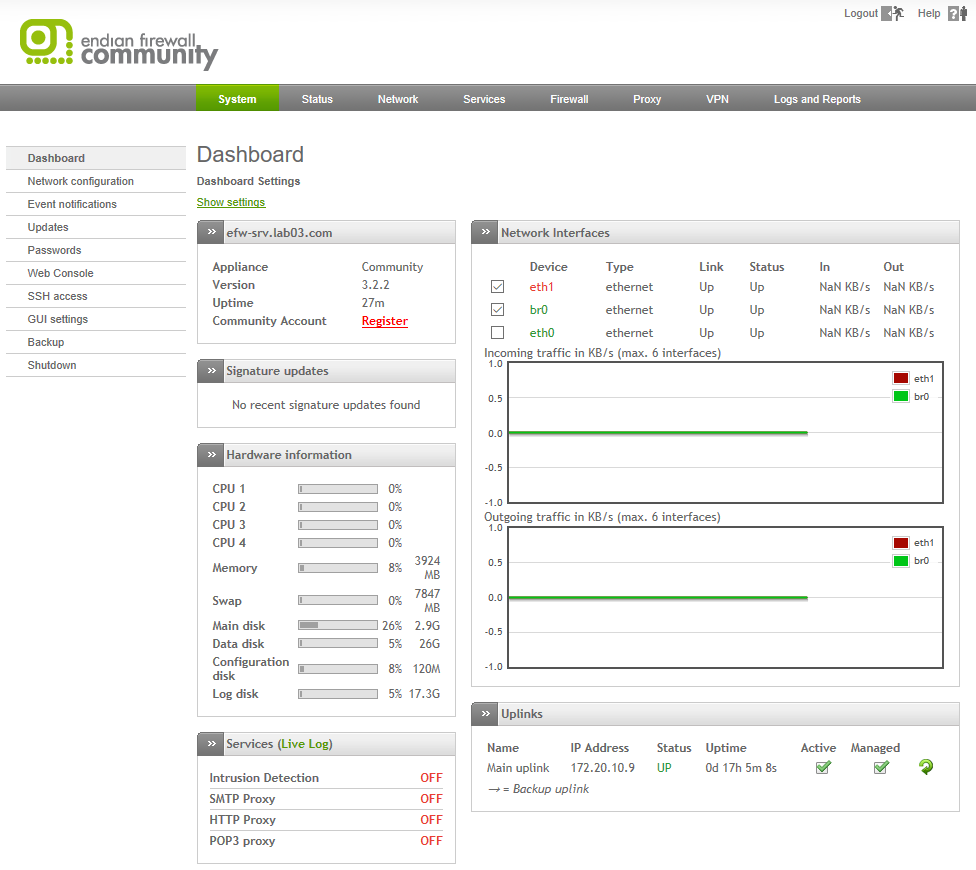976x870 pixels.
Task: Open the Live Log link
Action: [305, 744]
